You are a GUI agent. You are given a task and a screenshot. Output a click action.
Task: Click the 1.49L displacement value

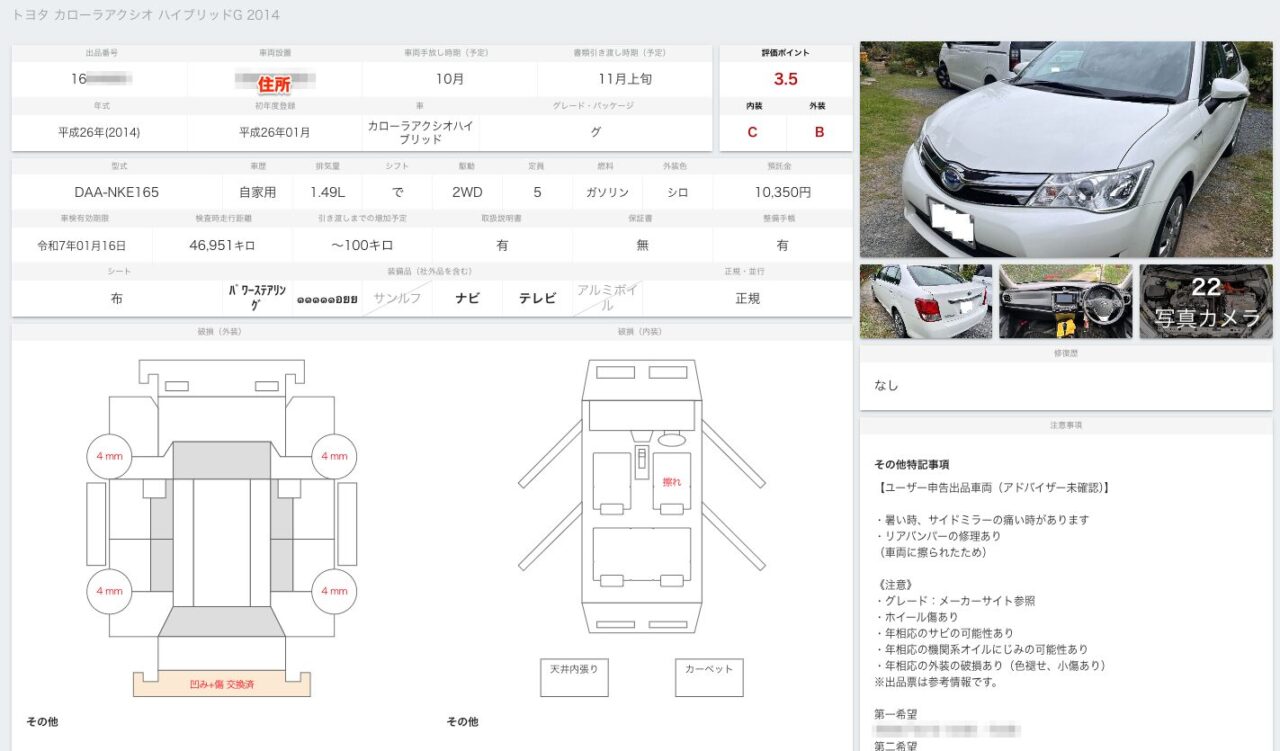point(328,192)
